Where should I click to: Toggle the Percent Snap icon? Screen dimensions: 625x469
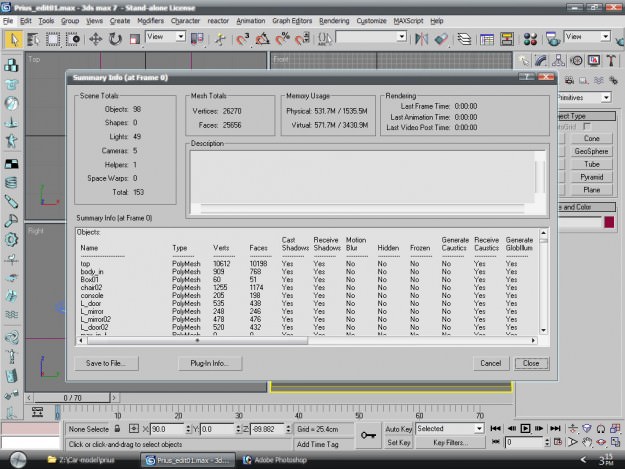[x=282, y=39]
